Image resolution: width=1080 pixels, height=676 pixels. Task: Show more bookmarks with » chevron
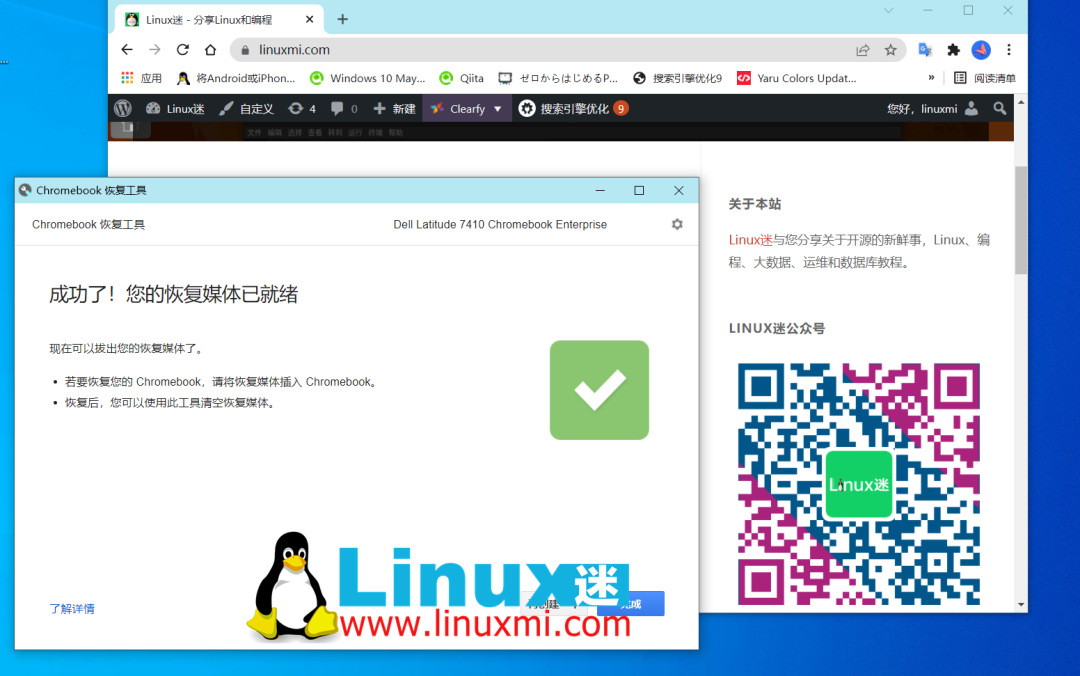[x=931, y=78]
